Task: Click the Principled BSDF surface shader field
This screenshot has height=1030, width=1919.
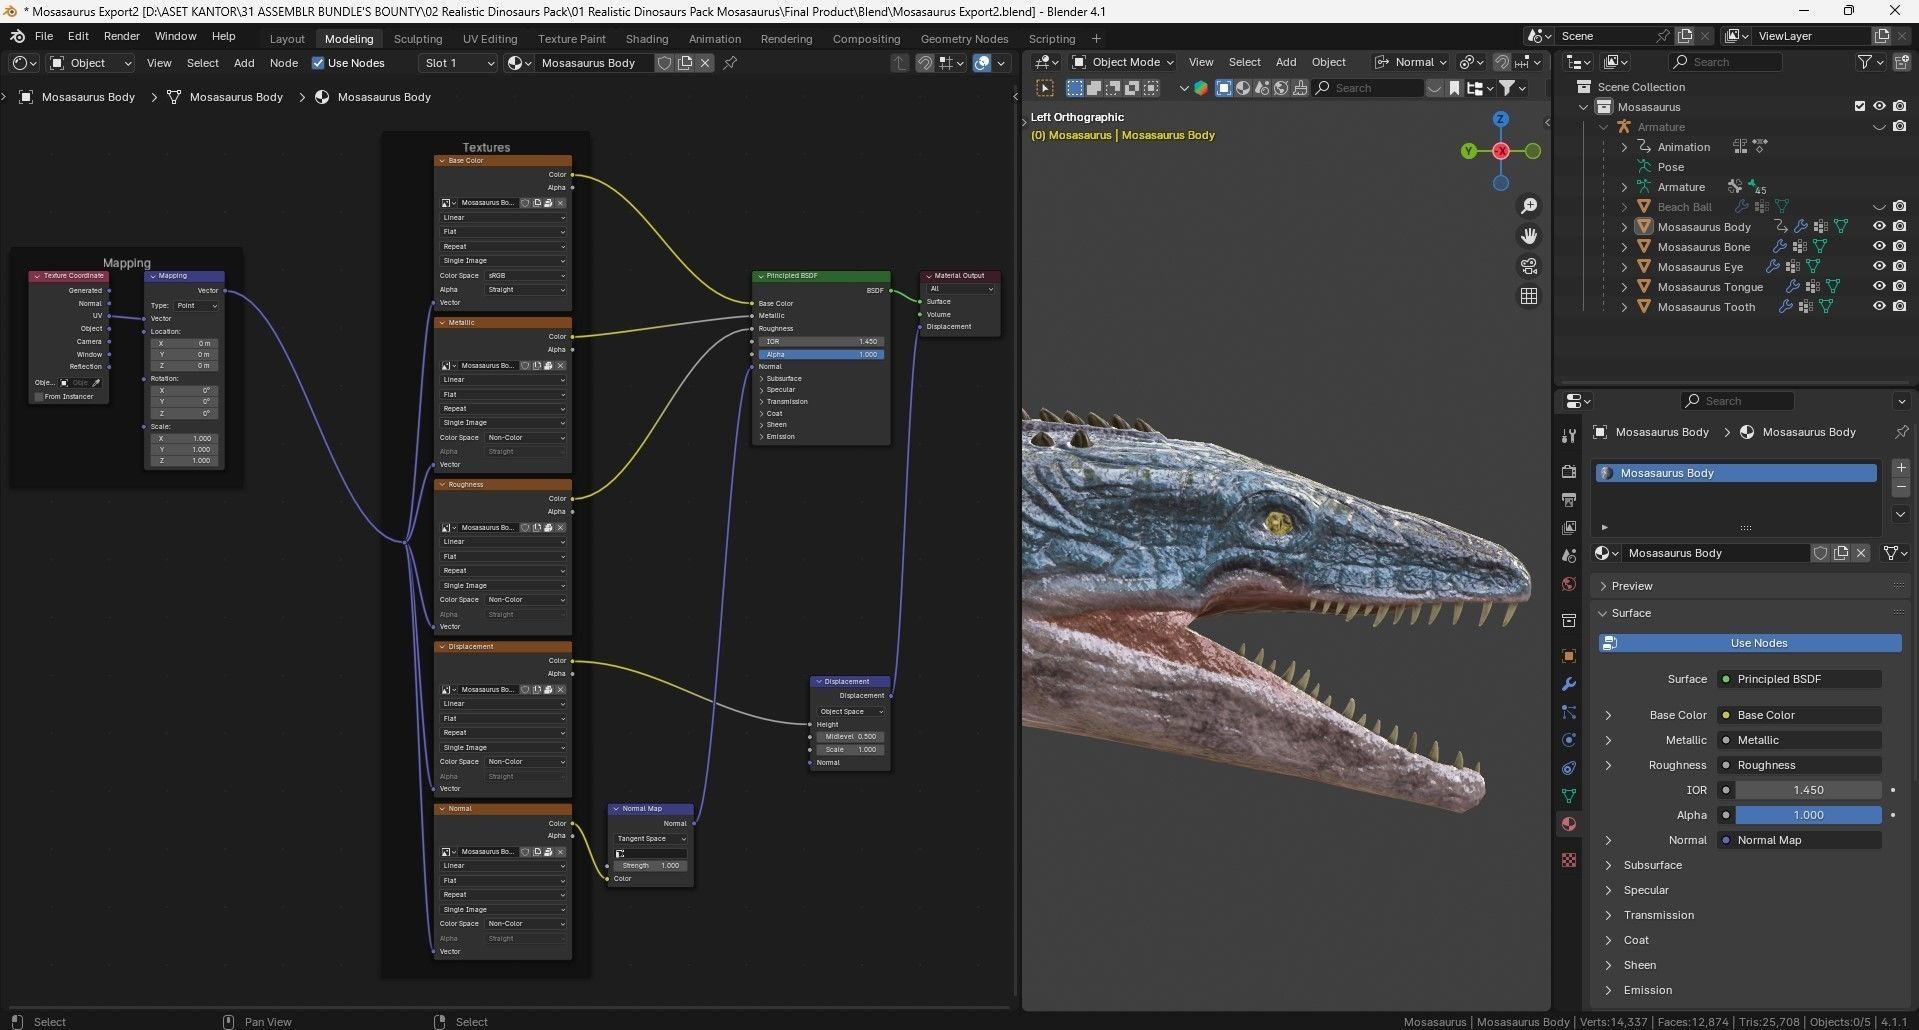Action: [x=1799, y=679]
